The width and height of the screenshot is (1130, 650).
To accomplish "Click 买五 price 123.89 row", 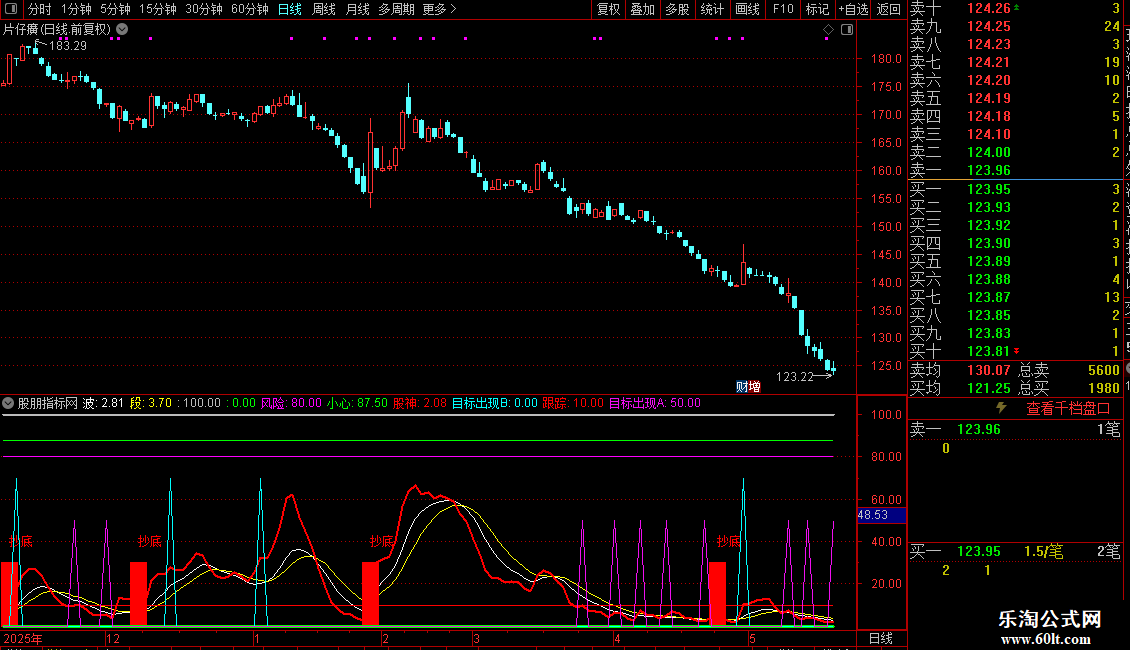I will [989, 261].
